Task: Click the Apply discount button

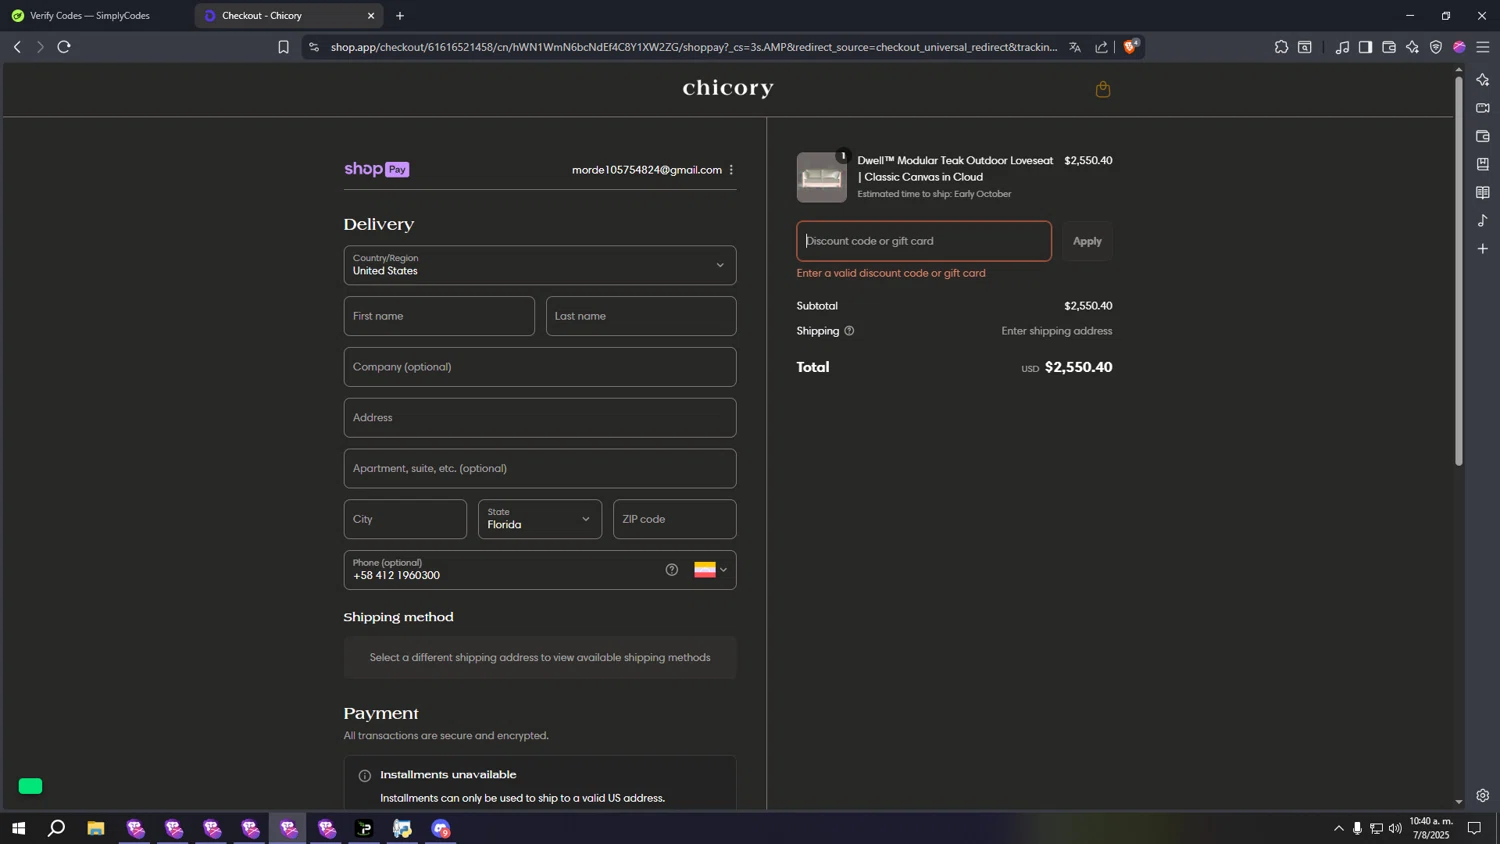Action: (1087, 241)
